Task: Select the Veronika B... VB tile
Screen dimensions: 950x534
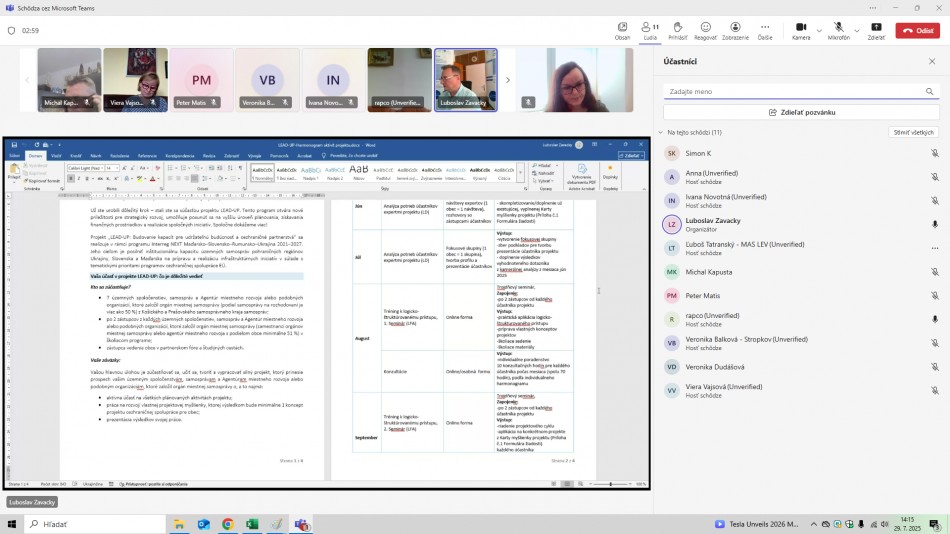Action: point(267,80)
